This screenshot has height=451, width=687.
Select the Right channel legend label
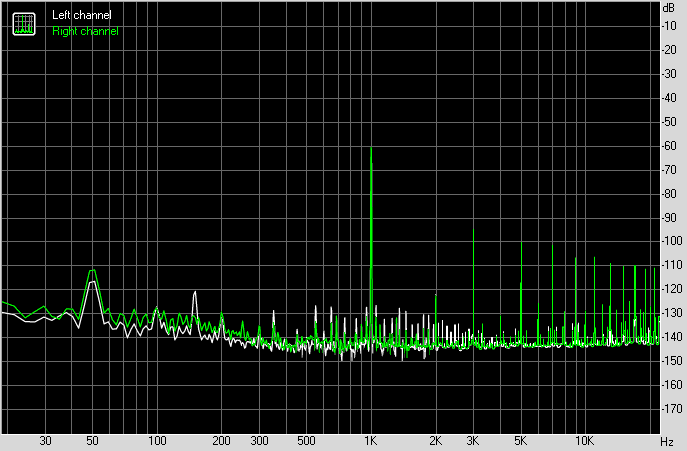tap(85, 31)
